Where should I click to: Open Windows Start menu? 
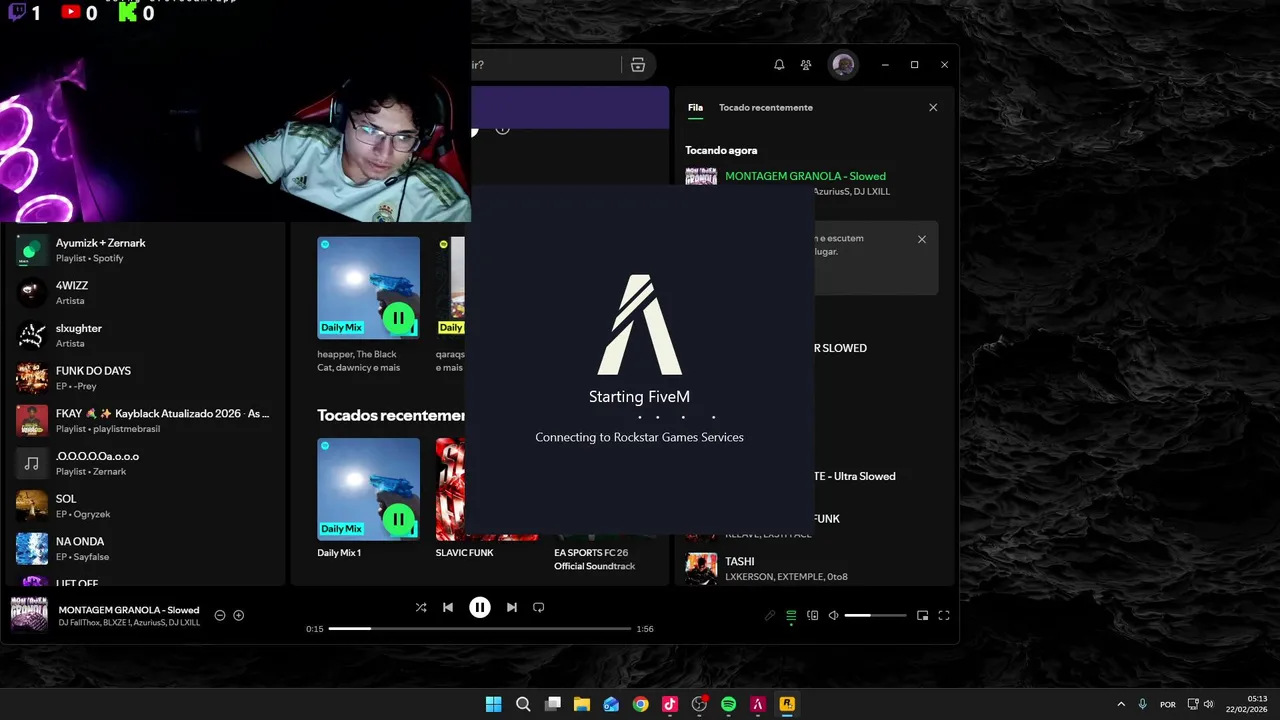pos(494,704)
